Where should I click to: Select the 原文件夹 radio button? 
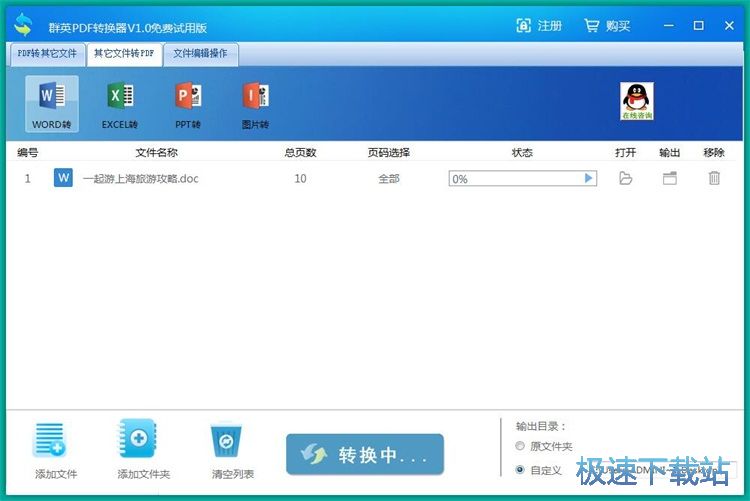tap(520, 446)
